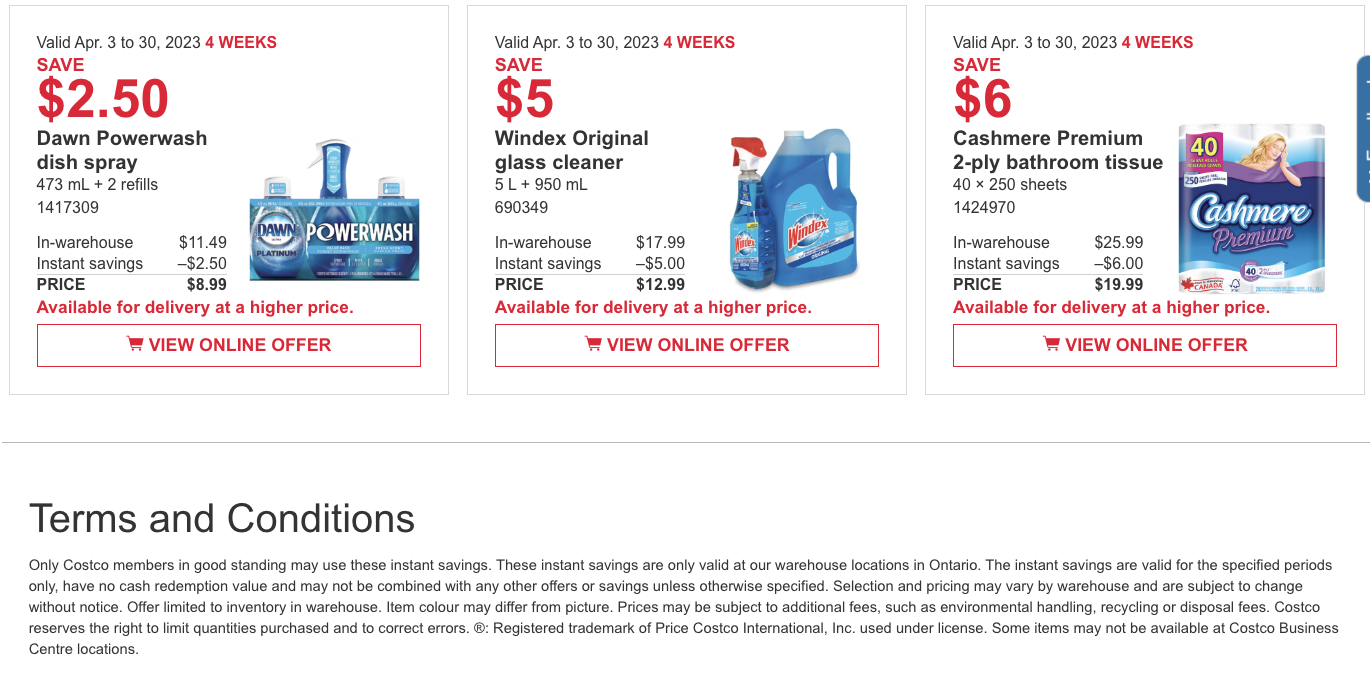Click the item number 1417309
1370x684 pixels.
coord(66,207)
